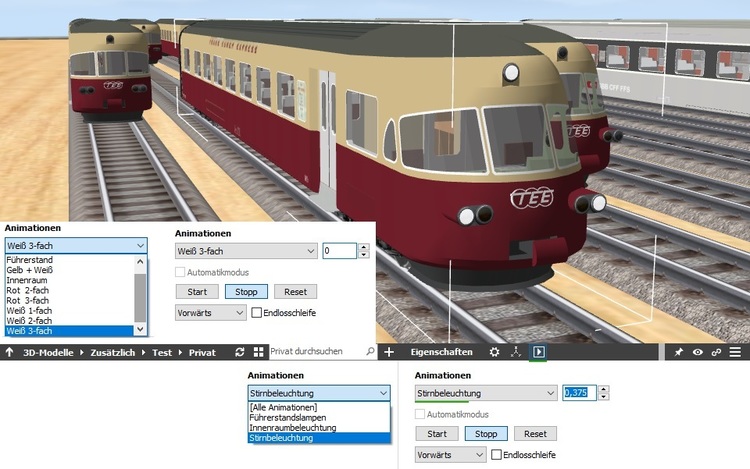Click the refresh catalog icon
Screen dimensions: 750x469
[x=240, y=352]
